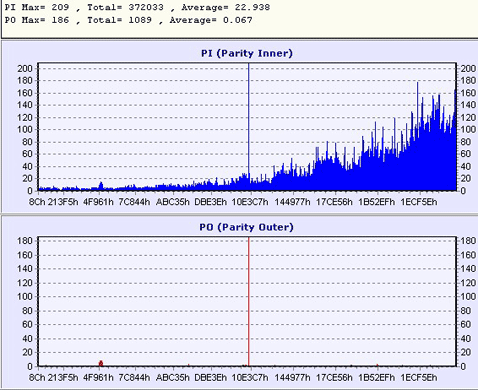Click the 7C844h label under the PI chart
The image size is (478, 390).
[134, 202]
